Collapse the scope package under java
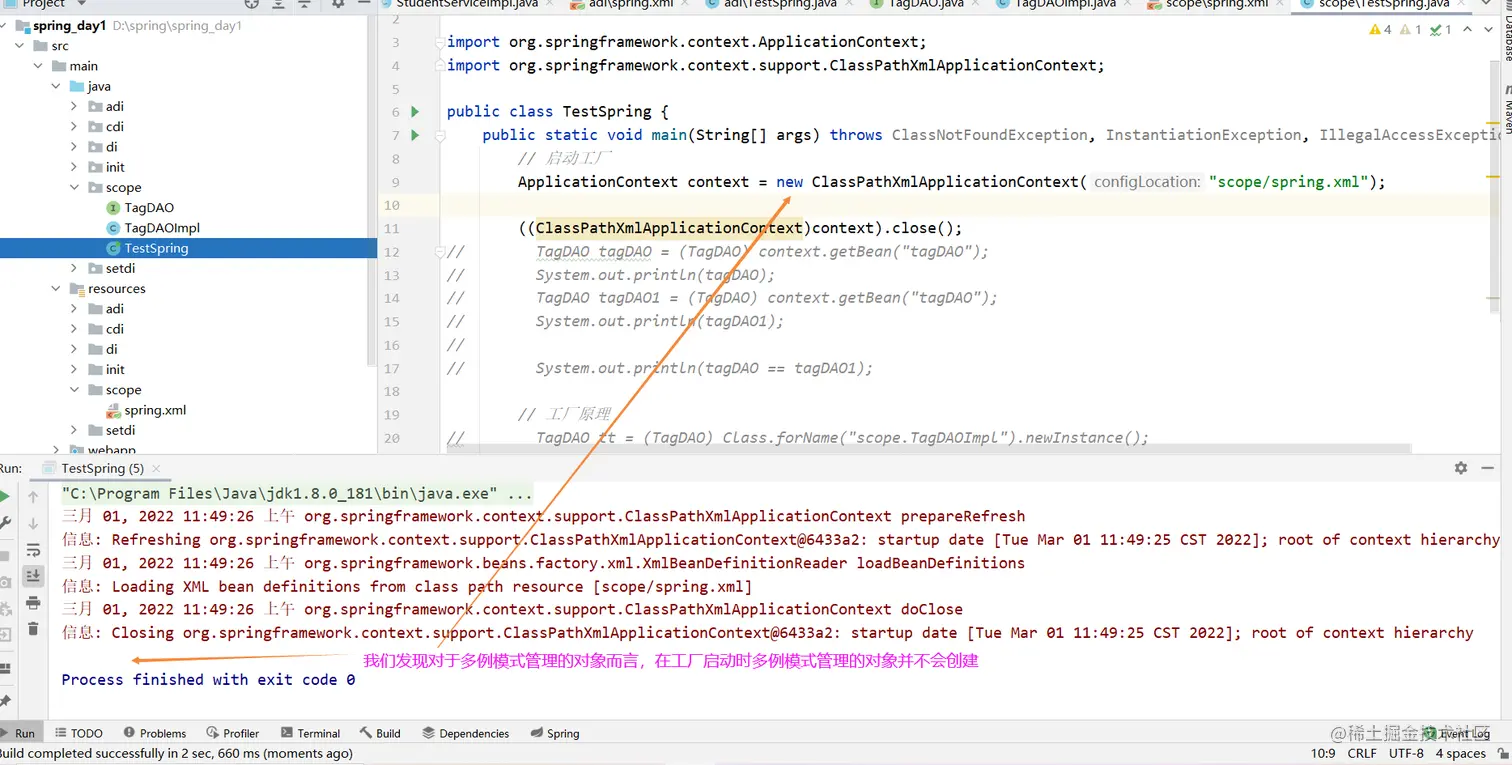 pyautogui.click(x=74, y=188)
